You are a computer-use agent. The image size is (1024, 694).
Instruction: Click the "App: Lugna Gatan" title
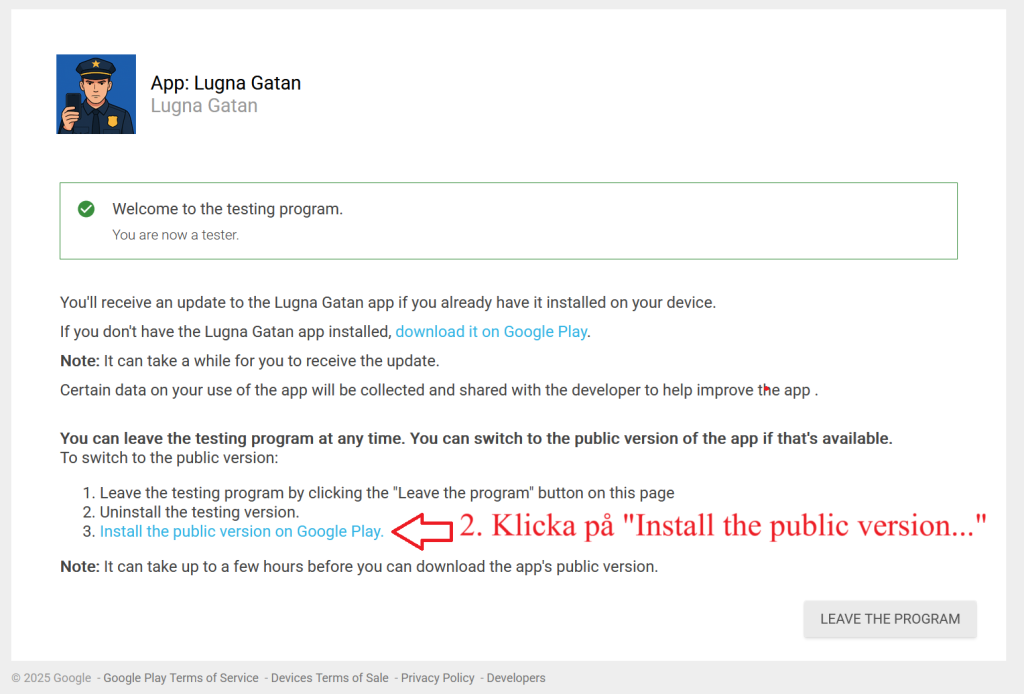pos(225,83)
